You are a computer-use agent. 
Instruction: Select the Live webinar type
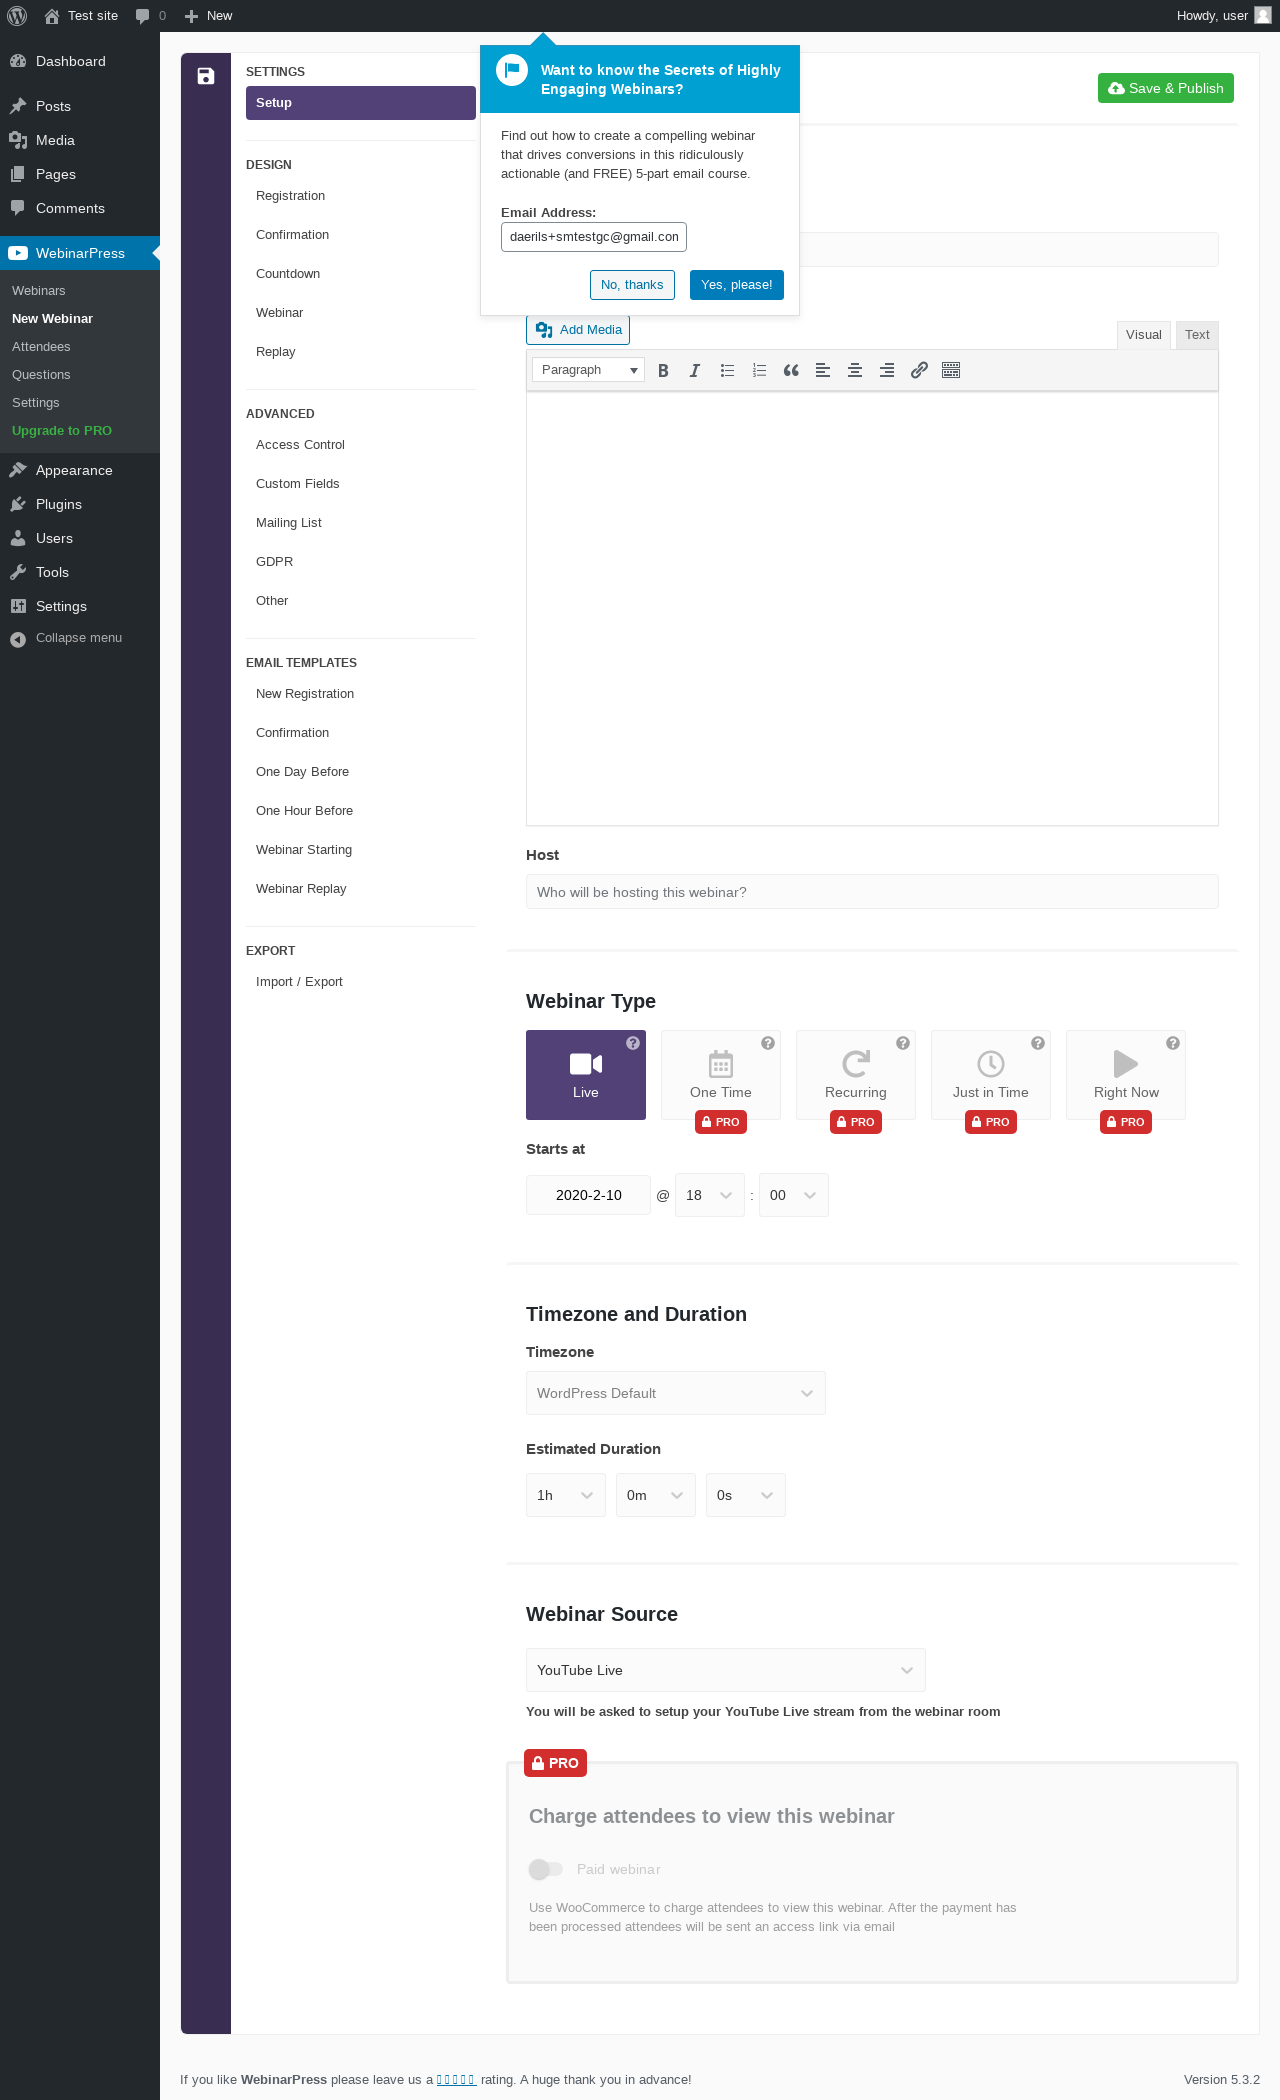(586, 1075)
